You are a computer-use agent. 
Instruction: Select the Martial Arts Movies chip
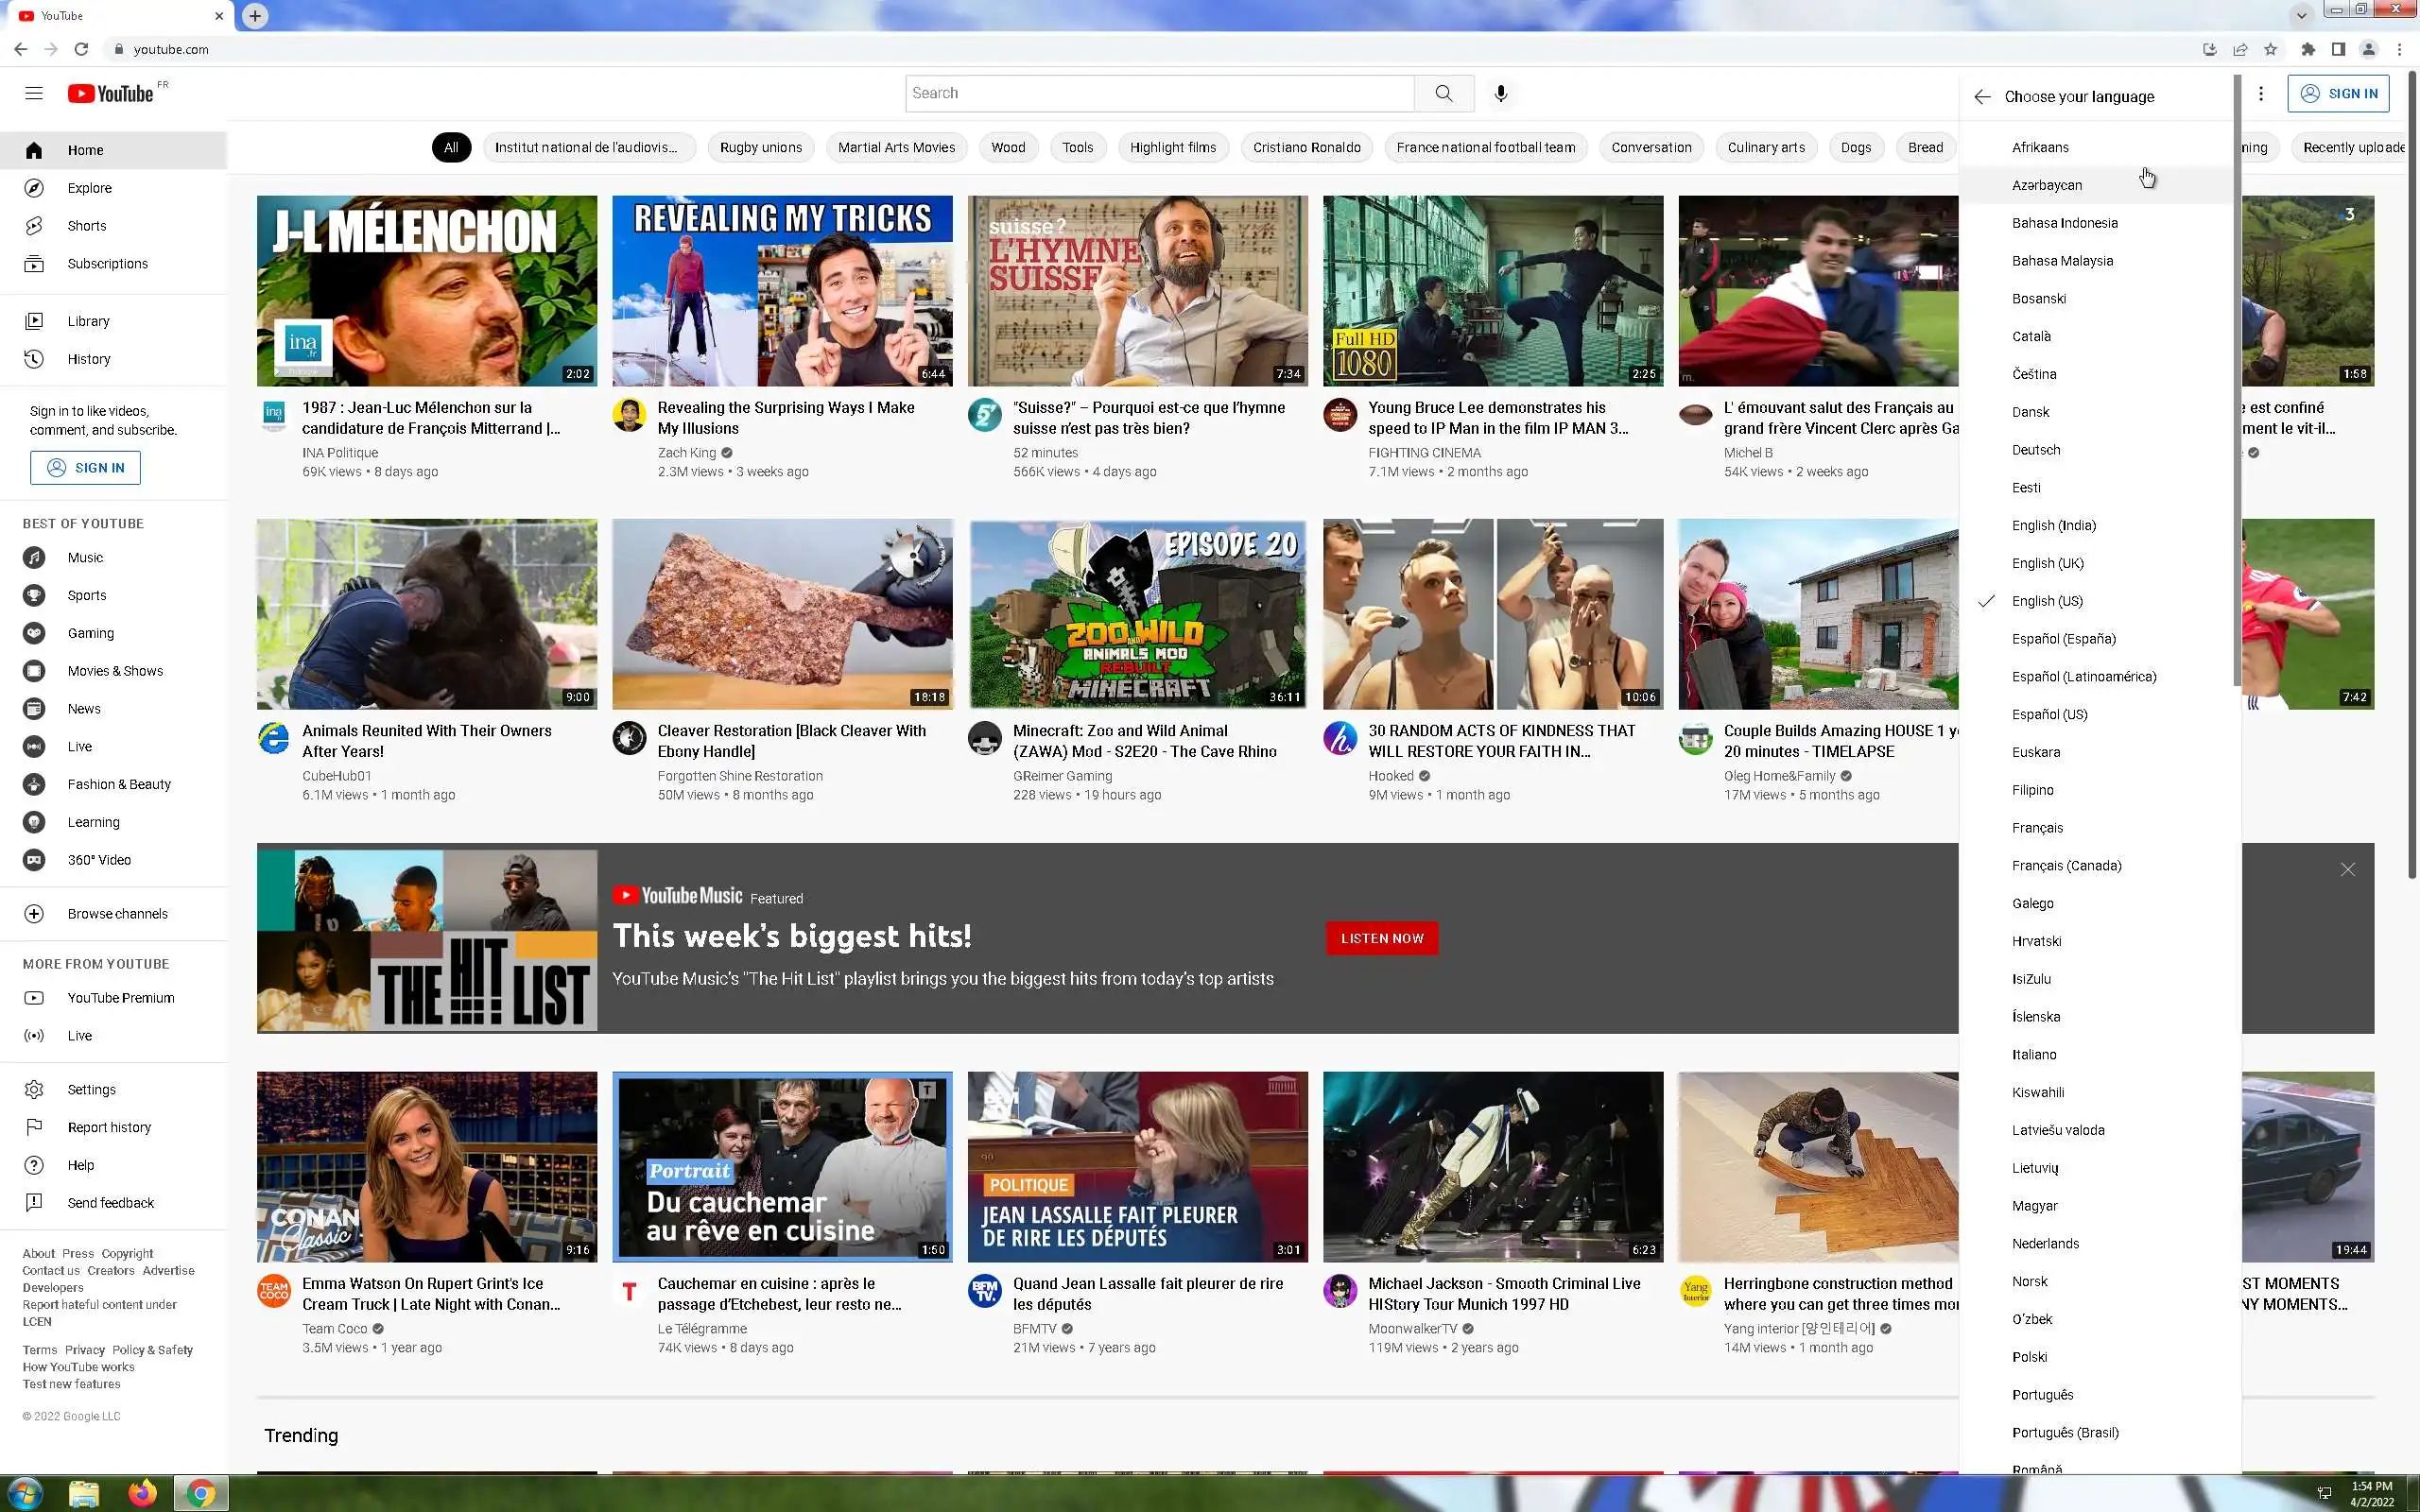[896, 147]
